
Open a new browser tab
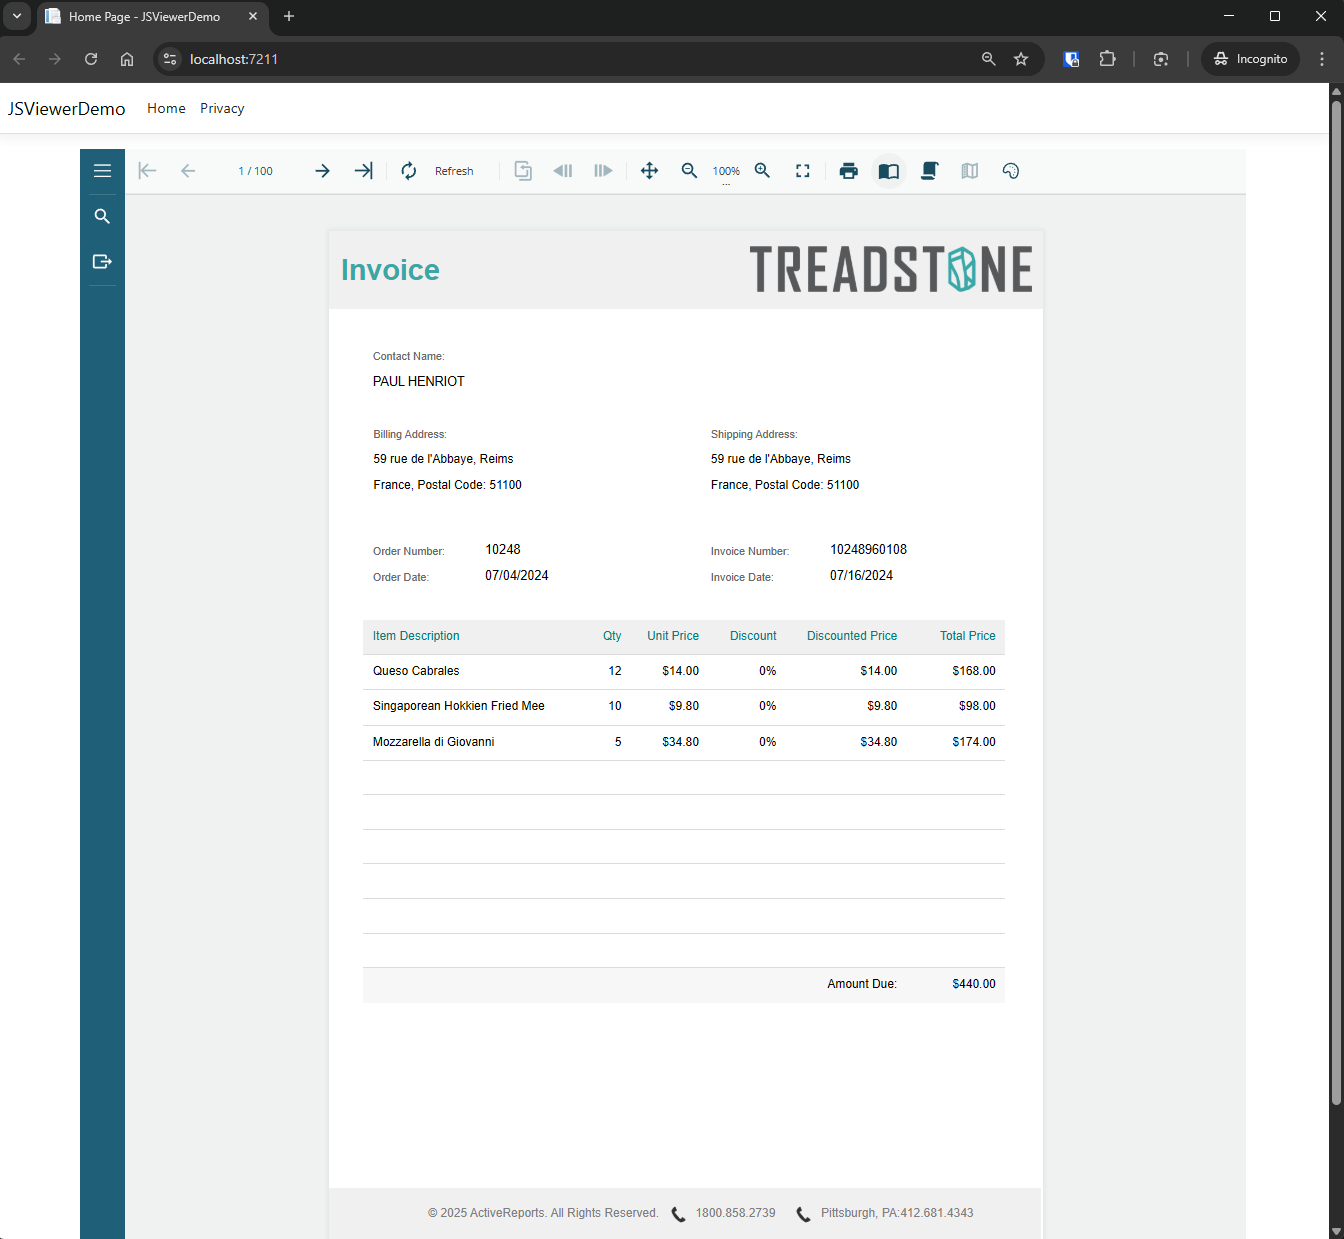click(289, 16)
